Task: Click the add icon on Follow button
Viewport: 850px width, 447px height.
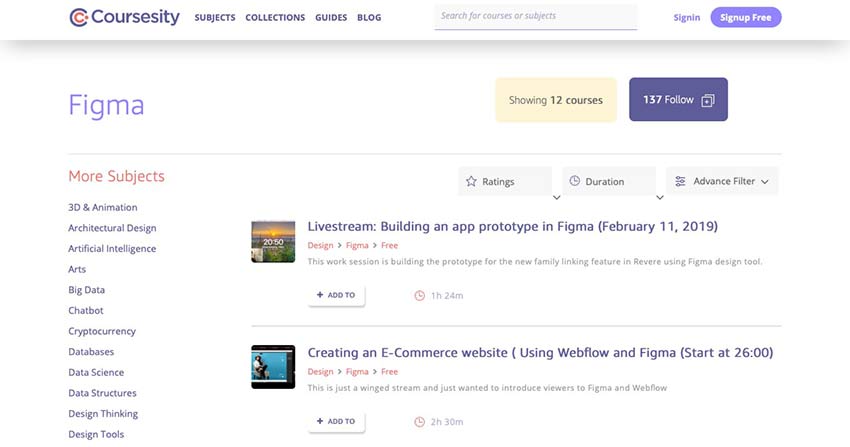Action: 707,100
